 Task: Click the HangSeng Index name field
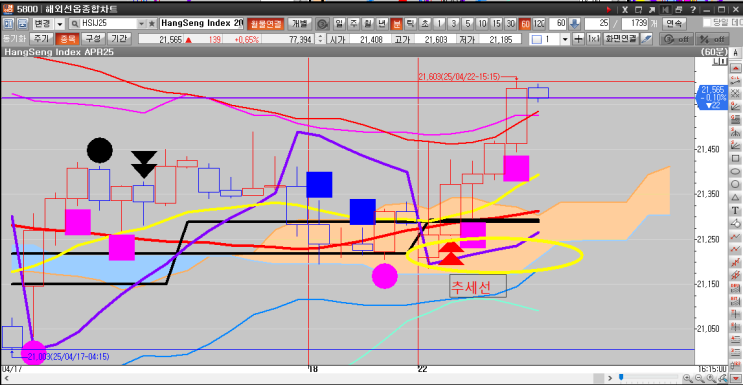coord(202,23)
